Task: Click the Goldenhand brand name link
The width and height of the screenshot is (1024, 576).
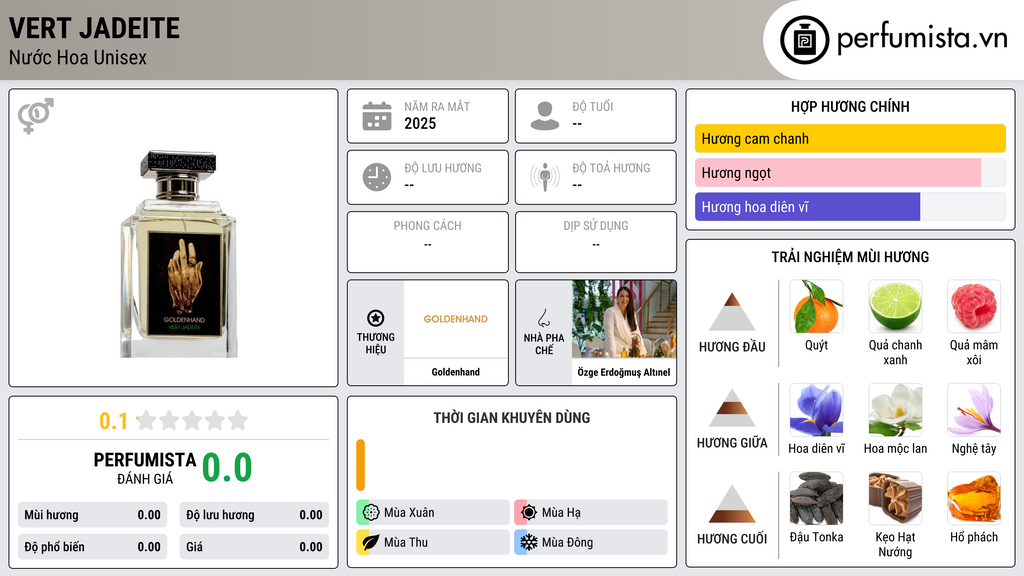Action: tap(456, 372)
